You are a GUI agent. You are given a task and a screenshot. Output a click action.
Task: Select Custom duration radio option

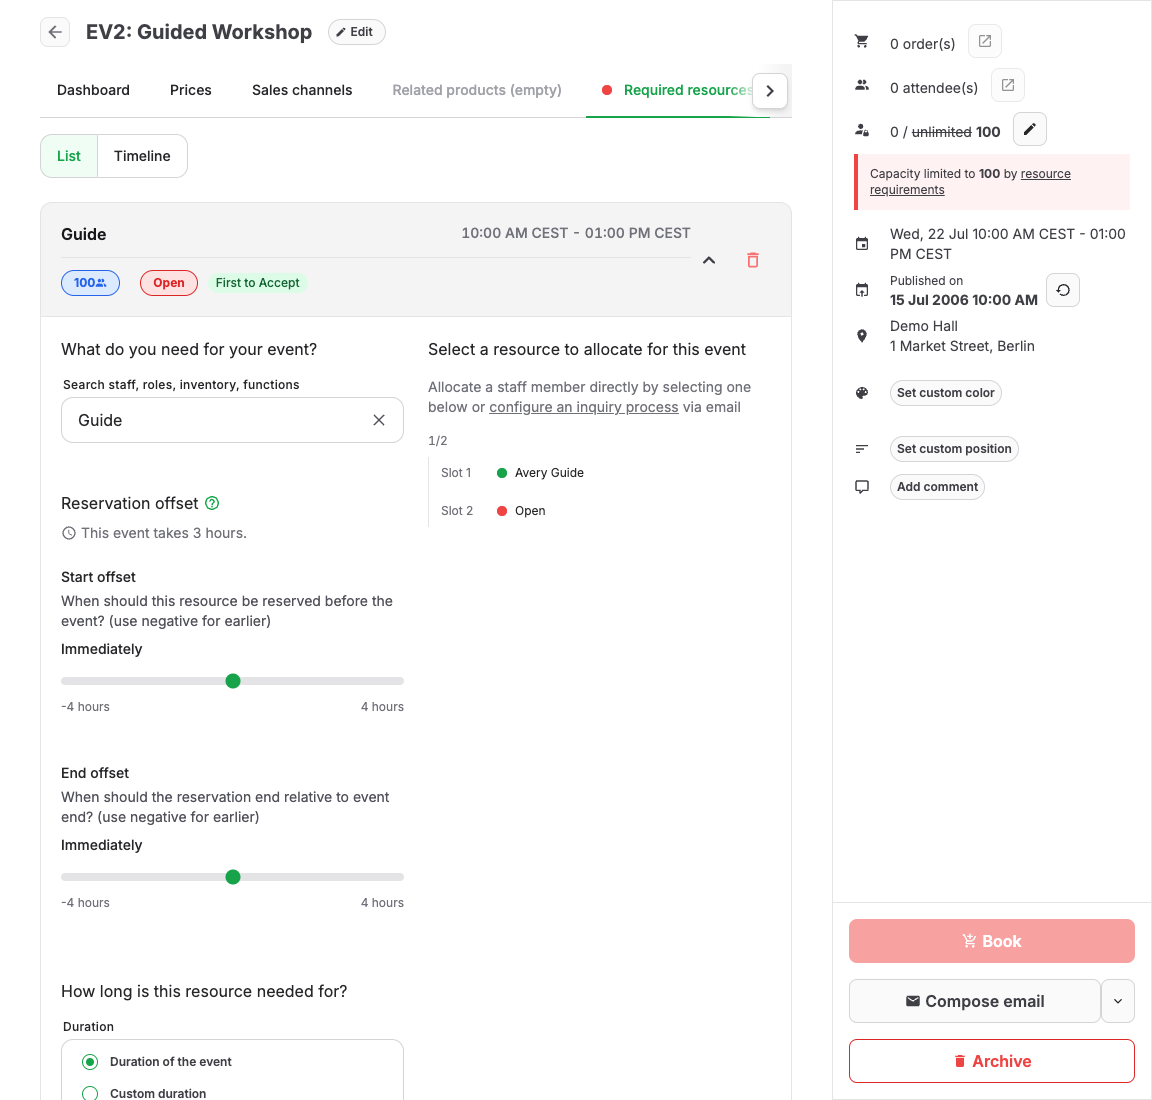(x=90, y=1093)
